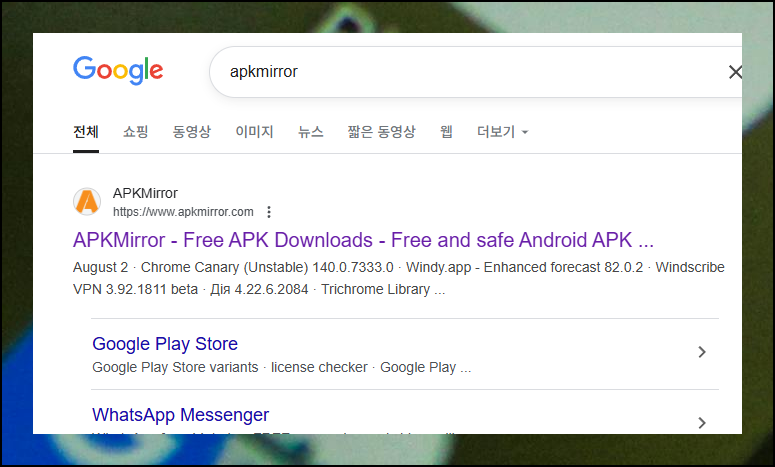Open the WhatsApp Messenger sitelink
Image resolution: width=775 pixels, height=467 pixels.
[181, 415]
